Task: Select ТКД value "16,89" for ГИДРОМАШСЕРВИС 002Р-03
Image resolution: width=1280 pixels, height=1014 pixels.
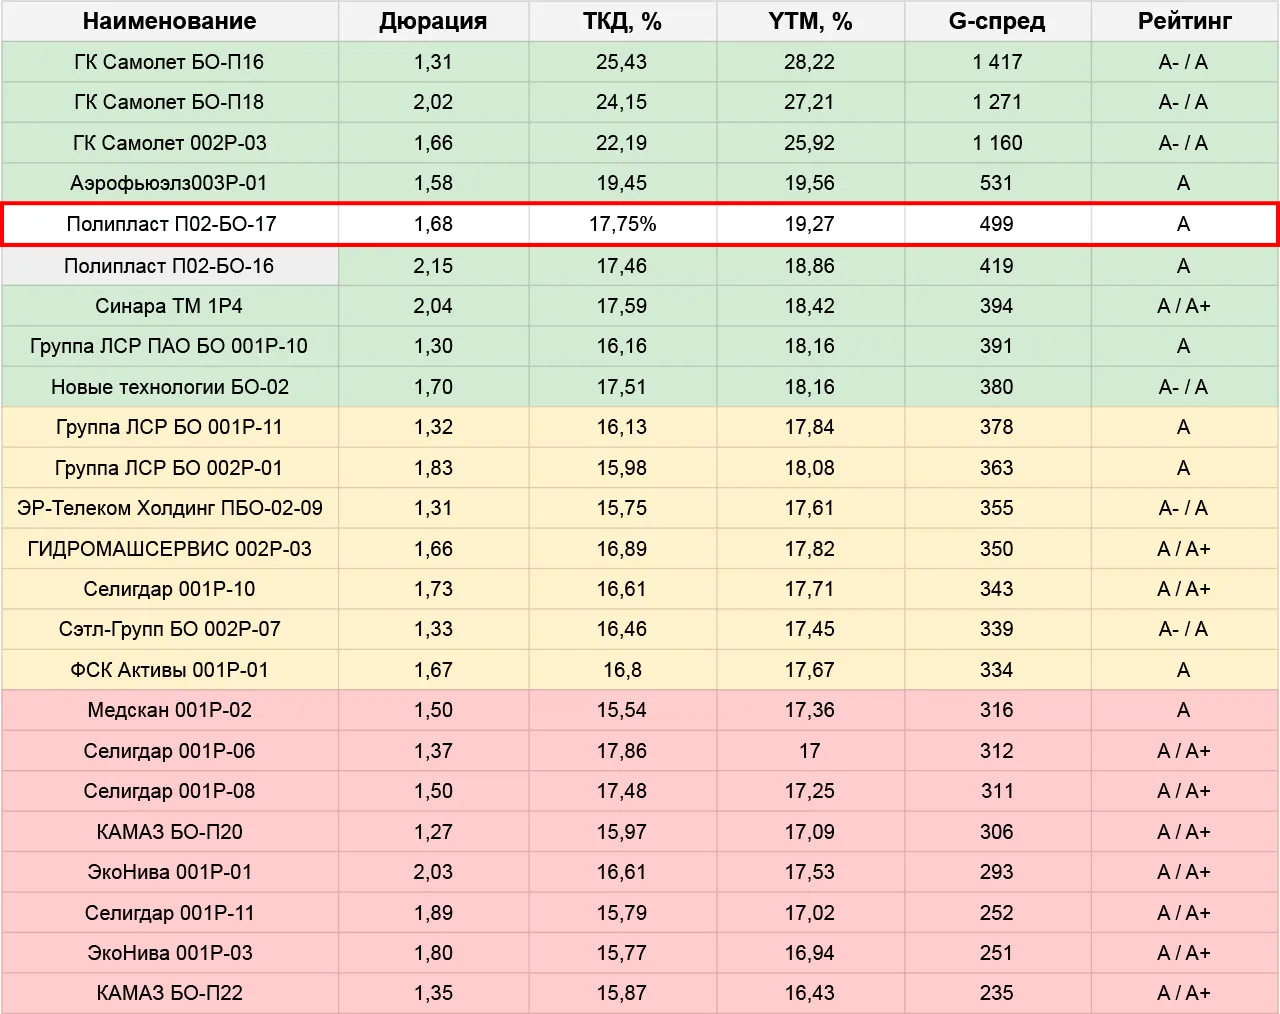Action: [622, 549]
